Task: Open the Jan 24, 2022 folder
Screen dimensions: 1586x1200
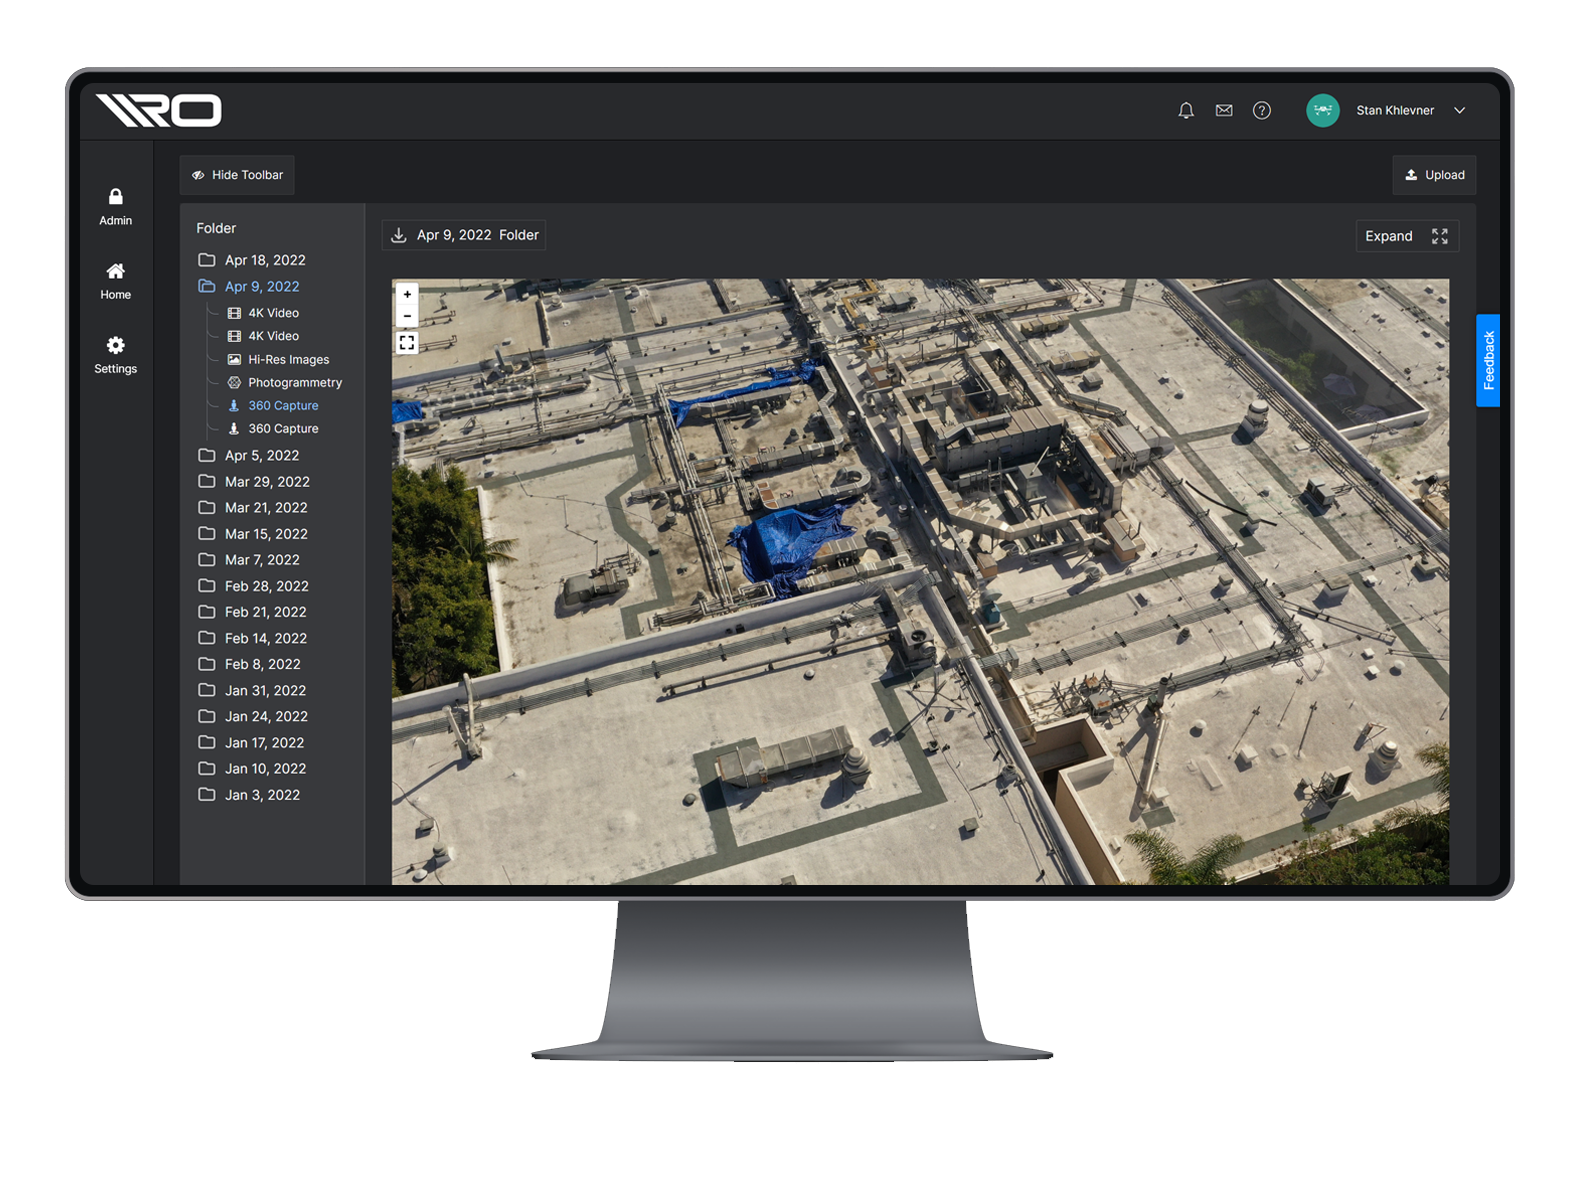Action: pyautogui.click(x=254, y=717)
